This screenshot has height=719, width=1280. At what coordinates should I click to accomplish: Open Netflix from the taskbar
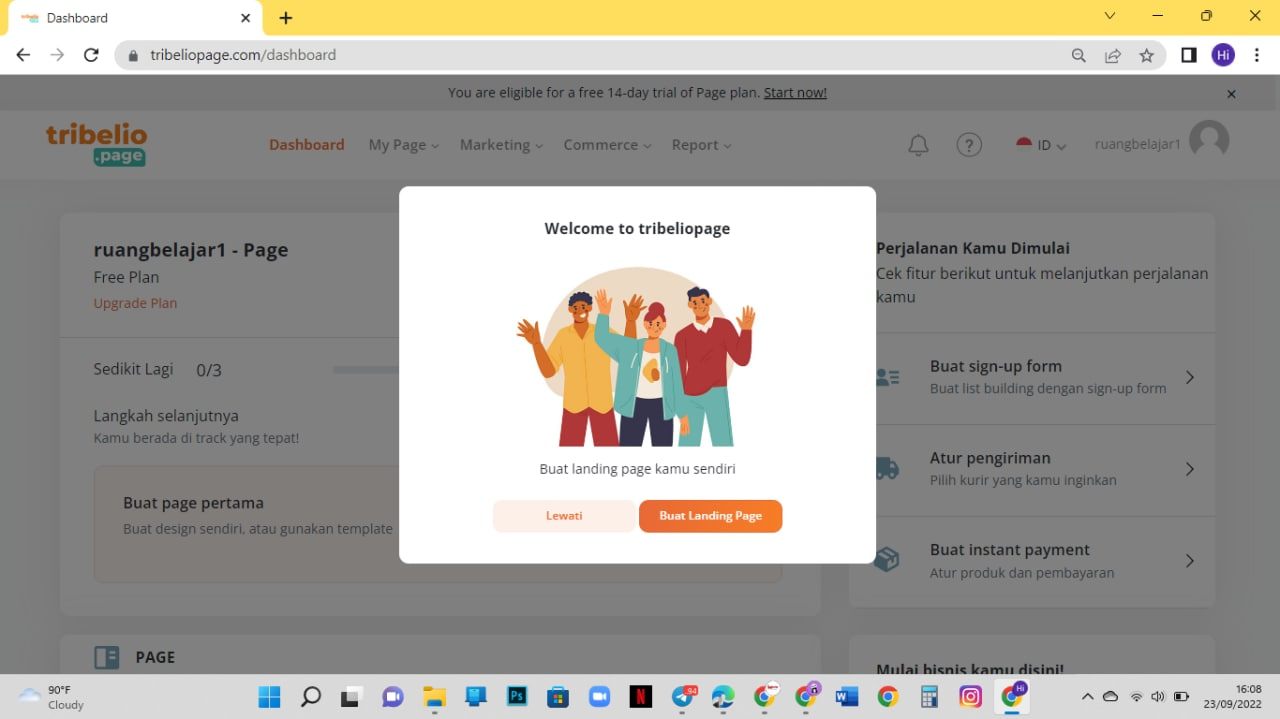(x=641, y=697)
